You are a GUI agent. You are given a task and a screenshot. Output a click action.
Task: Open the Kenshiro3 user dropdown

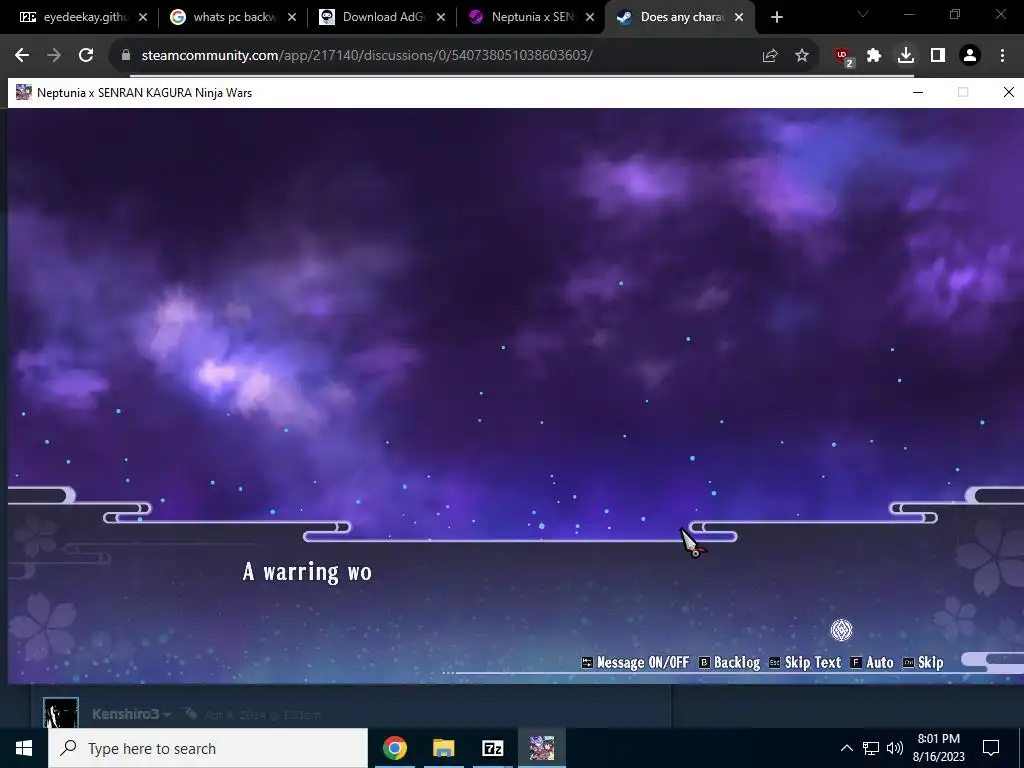pyautogui.click(x=166, y=715)
